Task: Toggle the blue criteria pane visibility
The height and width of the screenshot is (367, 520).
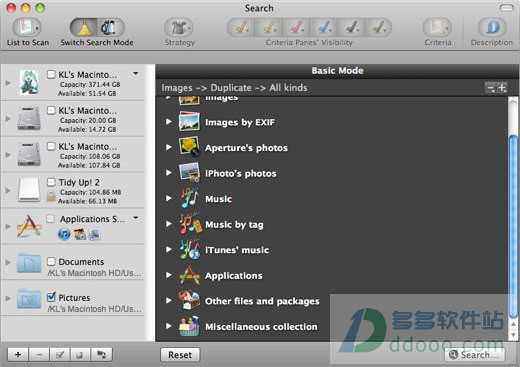Action: [324, 28]
